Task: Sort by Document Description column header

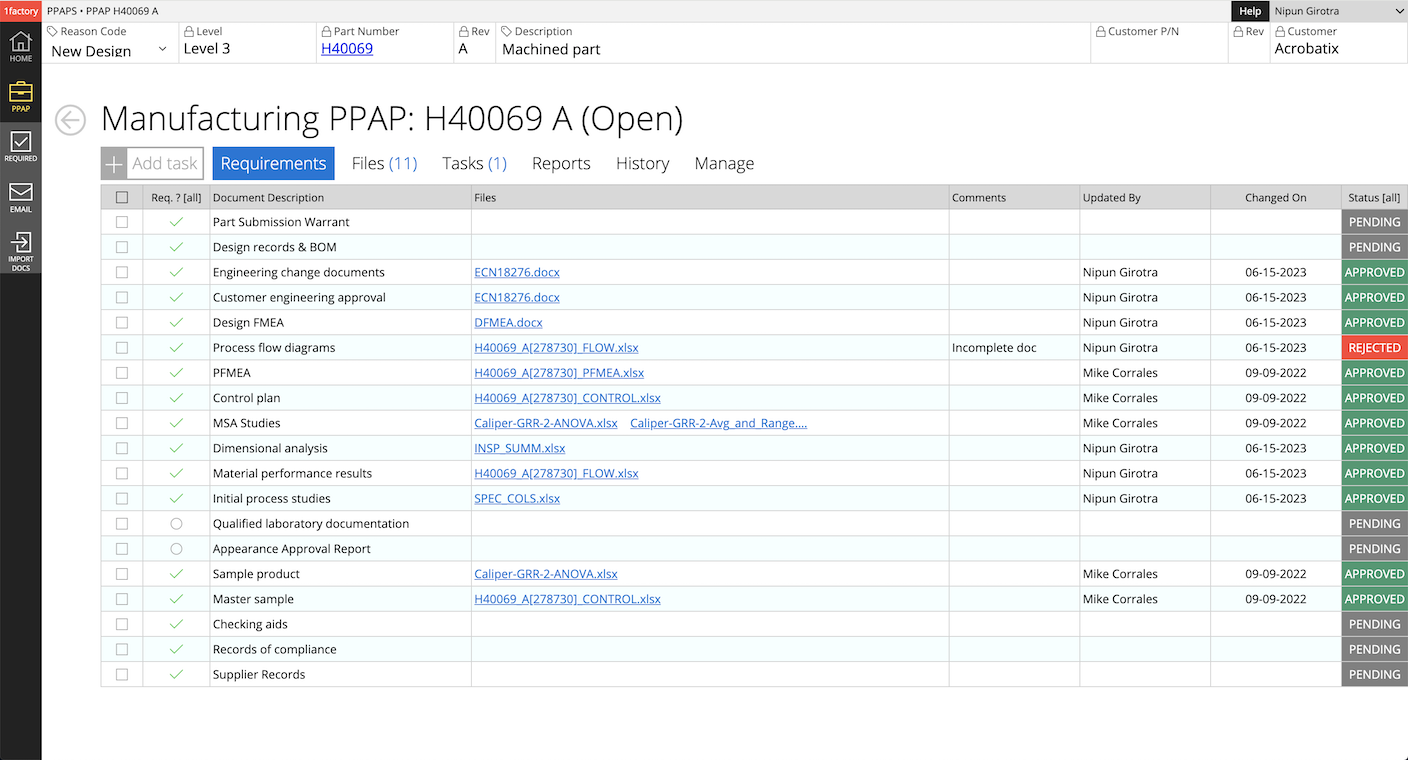Action: click(340, 198)
